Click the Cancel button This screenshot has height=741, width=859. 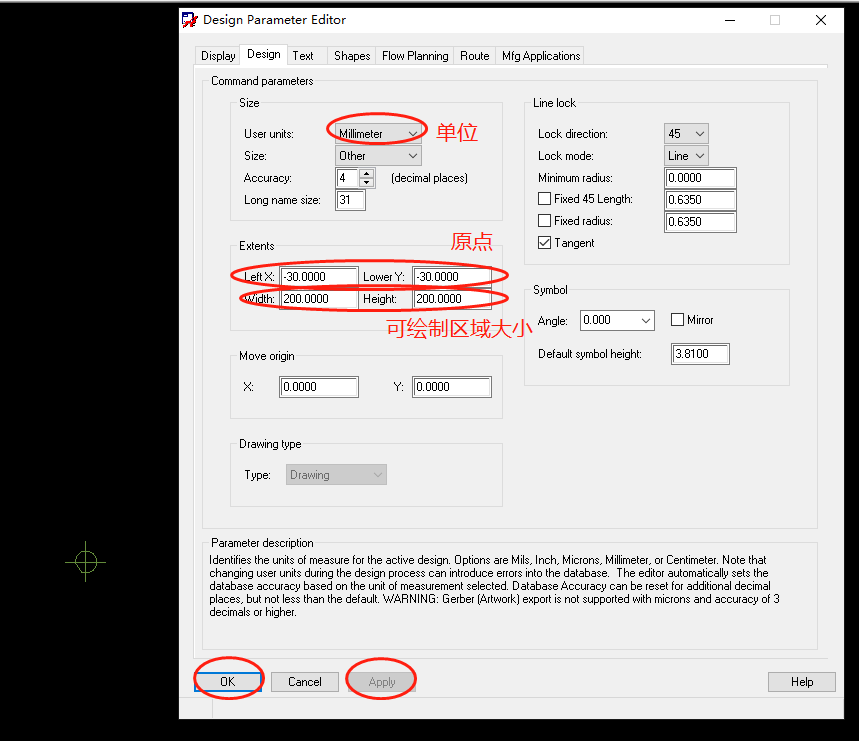pos(305,682)
